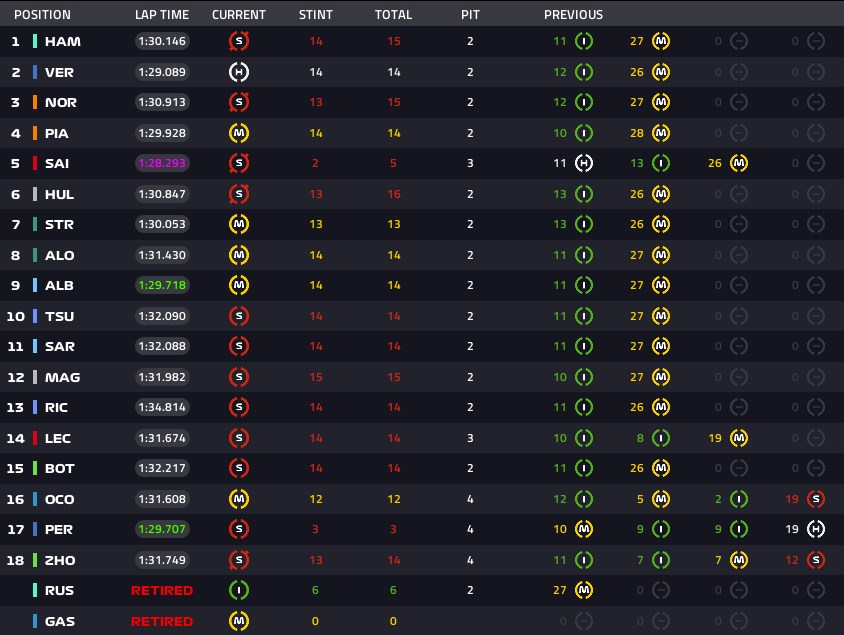Select driver name PER in position 17
844x635 pixels.
point(59,530)
